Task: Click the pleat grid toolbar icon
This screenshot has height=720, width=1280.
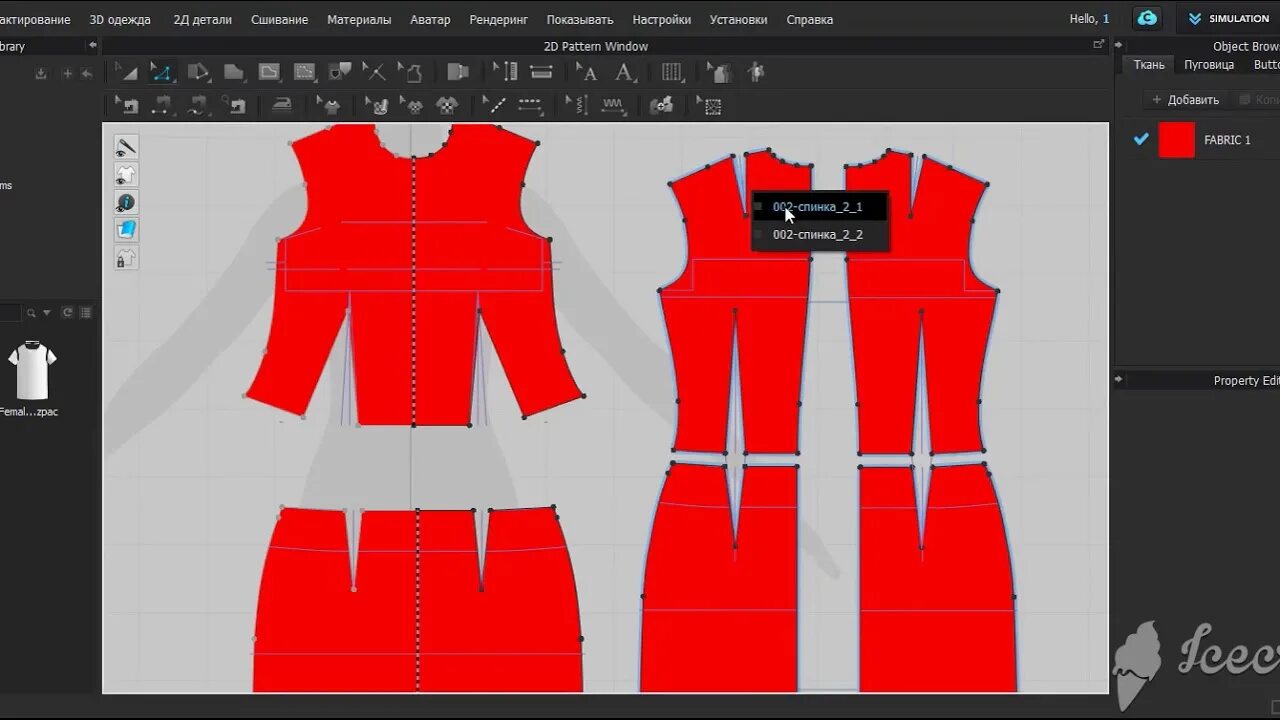Action: [672, 72]
